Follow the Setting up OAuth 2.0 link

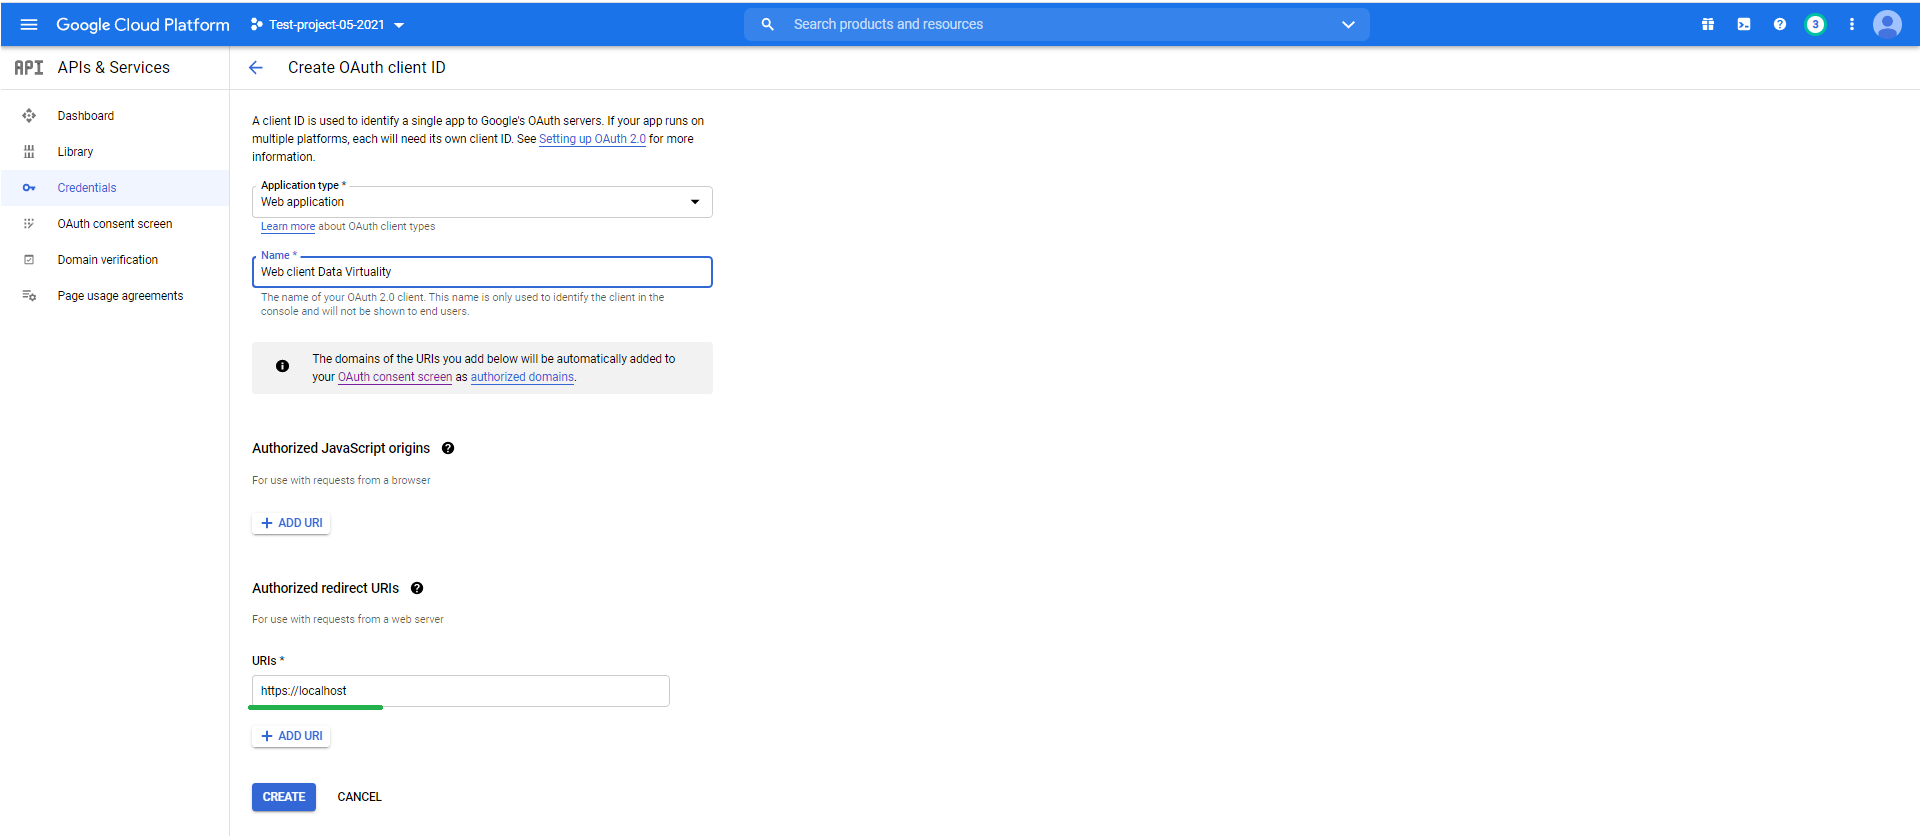592,139
